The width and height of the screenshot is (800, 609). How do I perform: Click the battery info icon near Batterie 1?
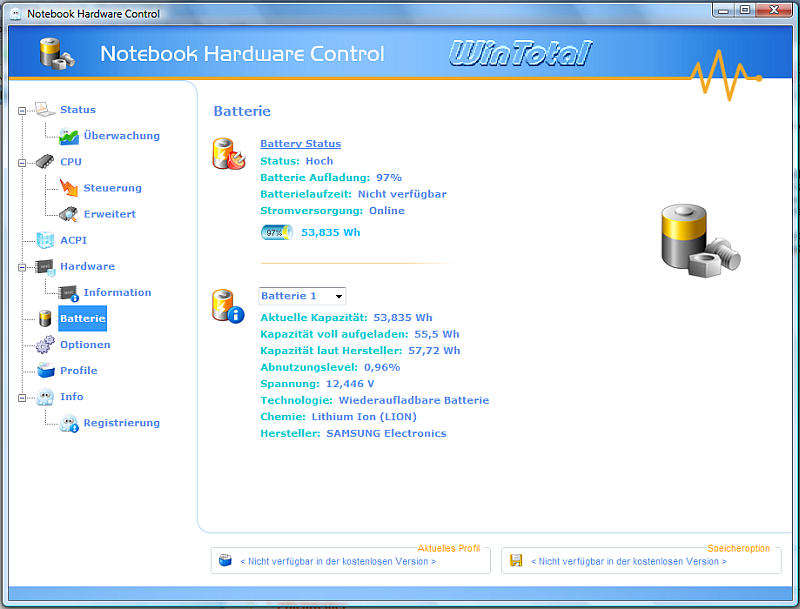pos(228,306)
